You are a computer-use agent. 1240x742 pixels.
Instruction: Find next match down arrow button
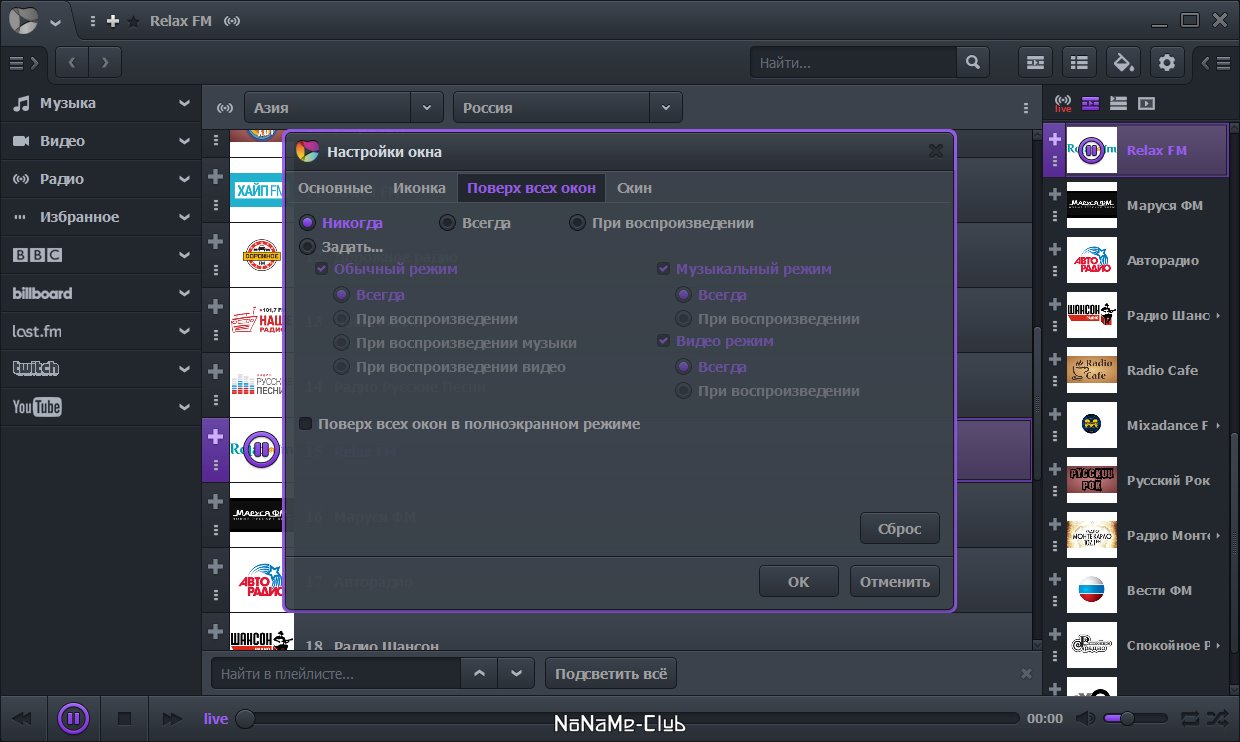[516, 673]
